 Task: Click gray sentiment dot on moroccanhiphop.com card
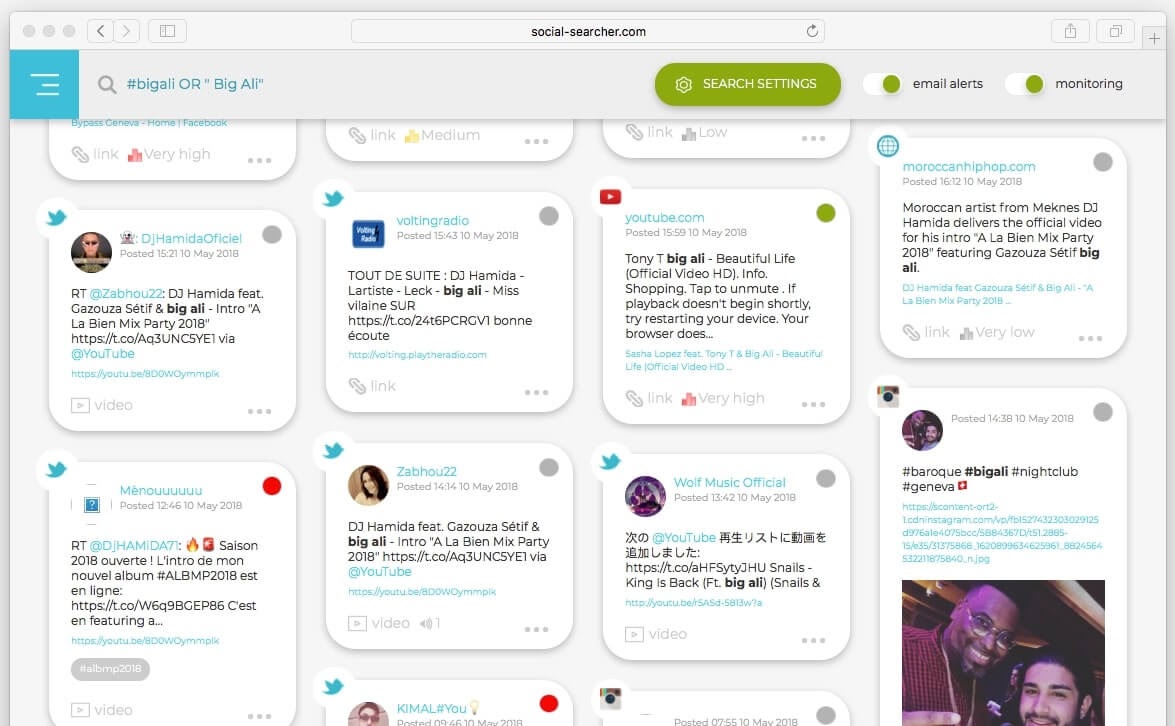click(x=1102, y=162)
